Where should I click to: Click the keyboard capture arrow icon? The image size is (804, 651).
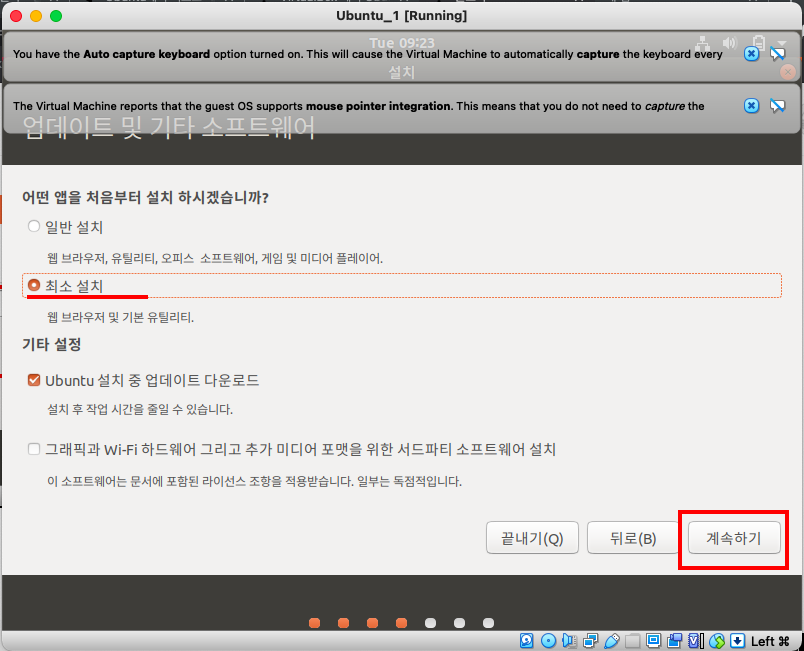click(x=737, y=641)
